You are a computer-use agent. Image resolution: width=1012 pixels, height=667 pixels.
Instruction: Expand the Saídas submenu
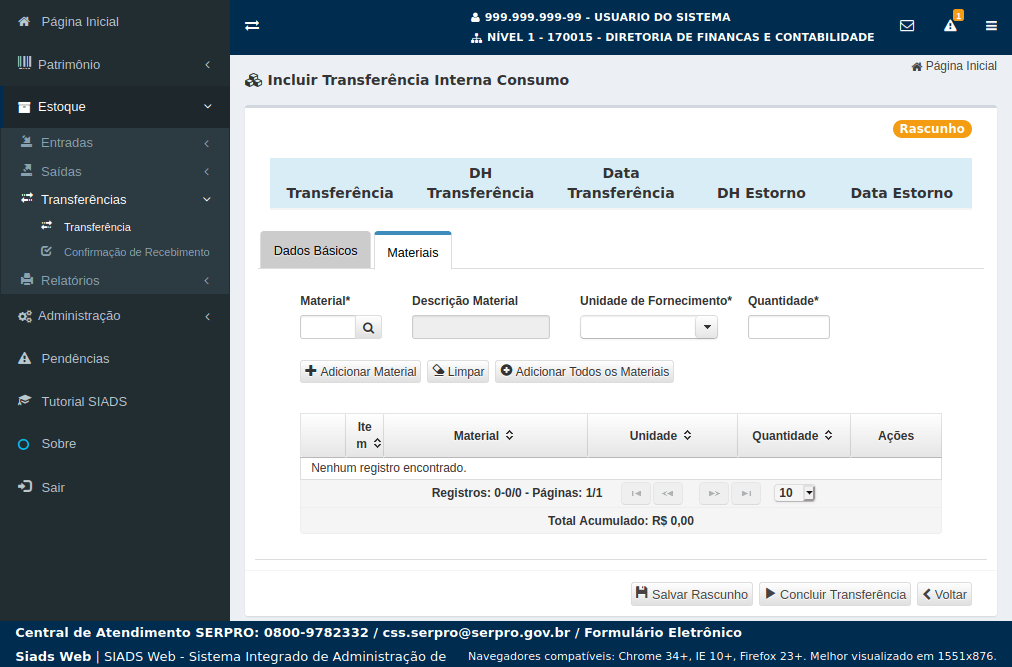(115, 171)
